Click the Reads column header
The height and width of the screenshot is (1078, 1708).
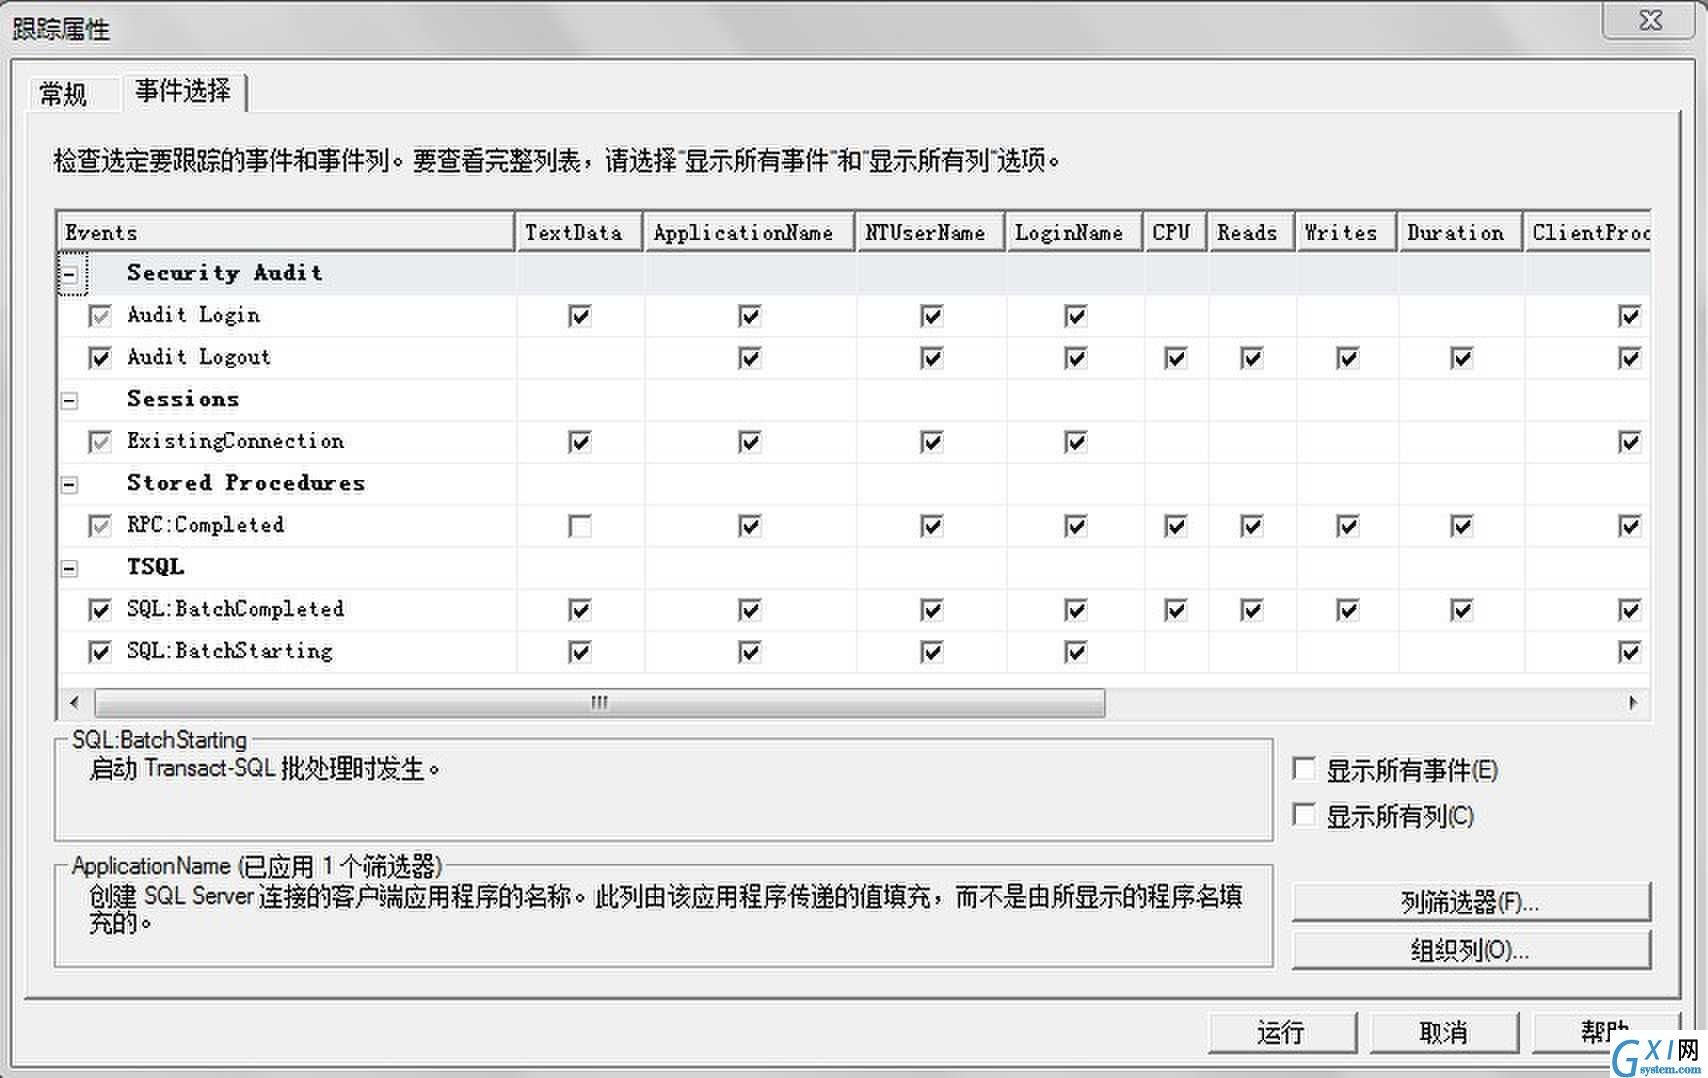point(1252,232)
